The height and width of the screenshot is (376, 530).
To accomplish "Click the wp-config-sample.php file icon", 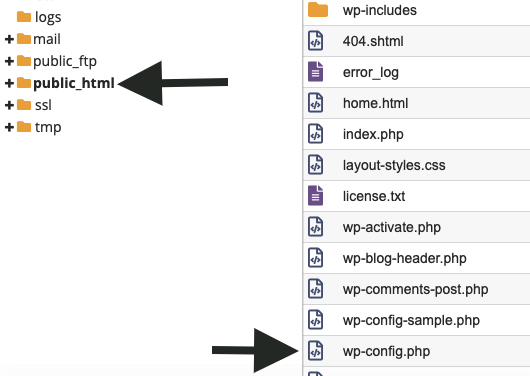I will pos(315,320).
